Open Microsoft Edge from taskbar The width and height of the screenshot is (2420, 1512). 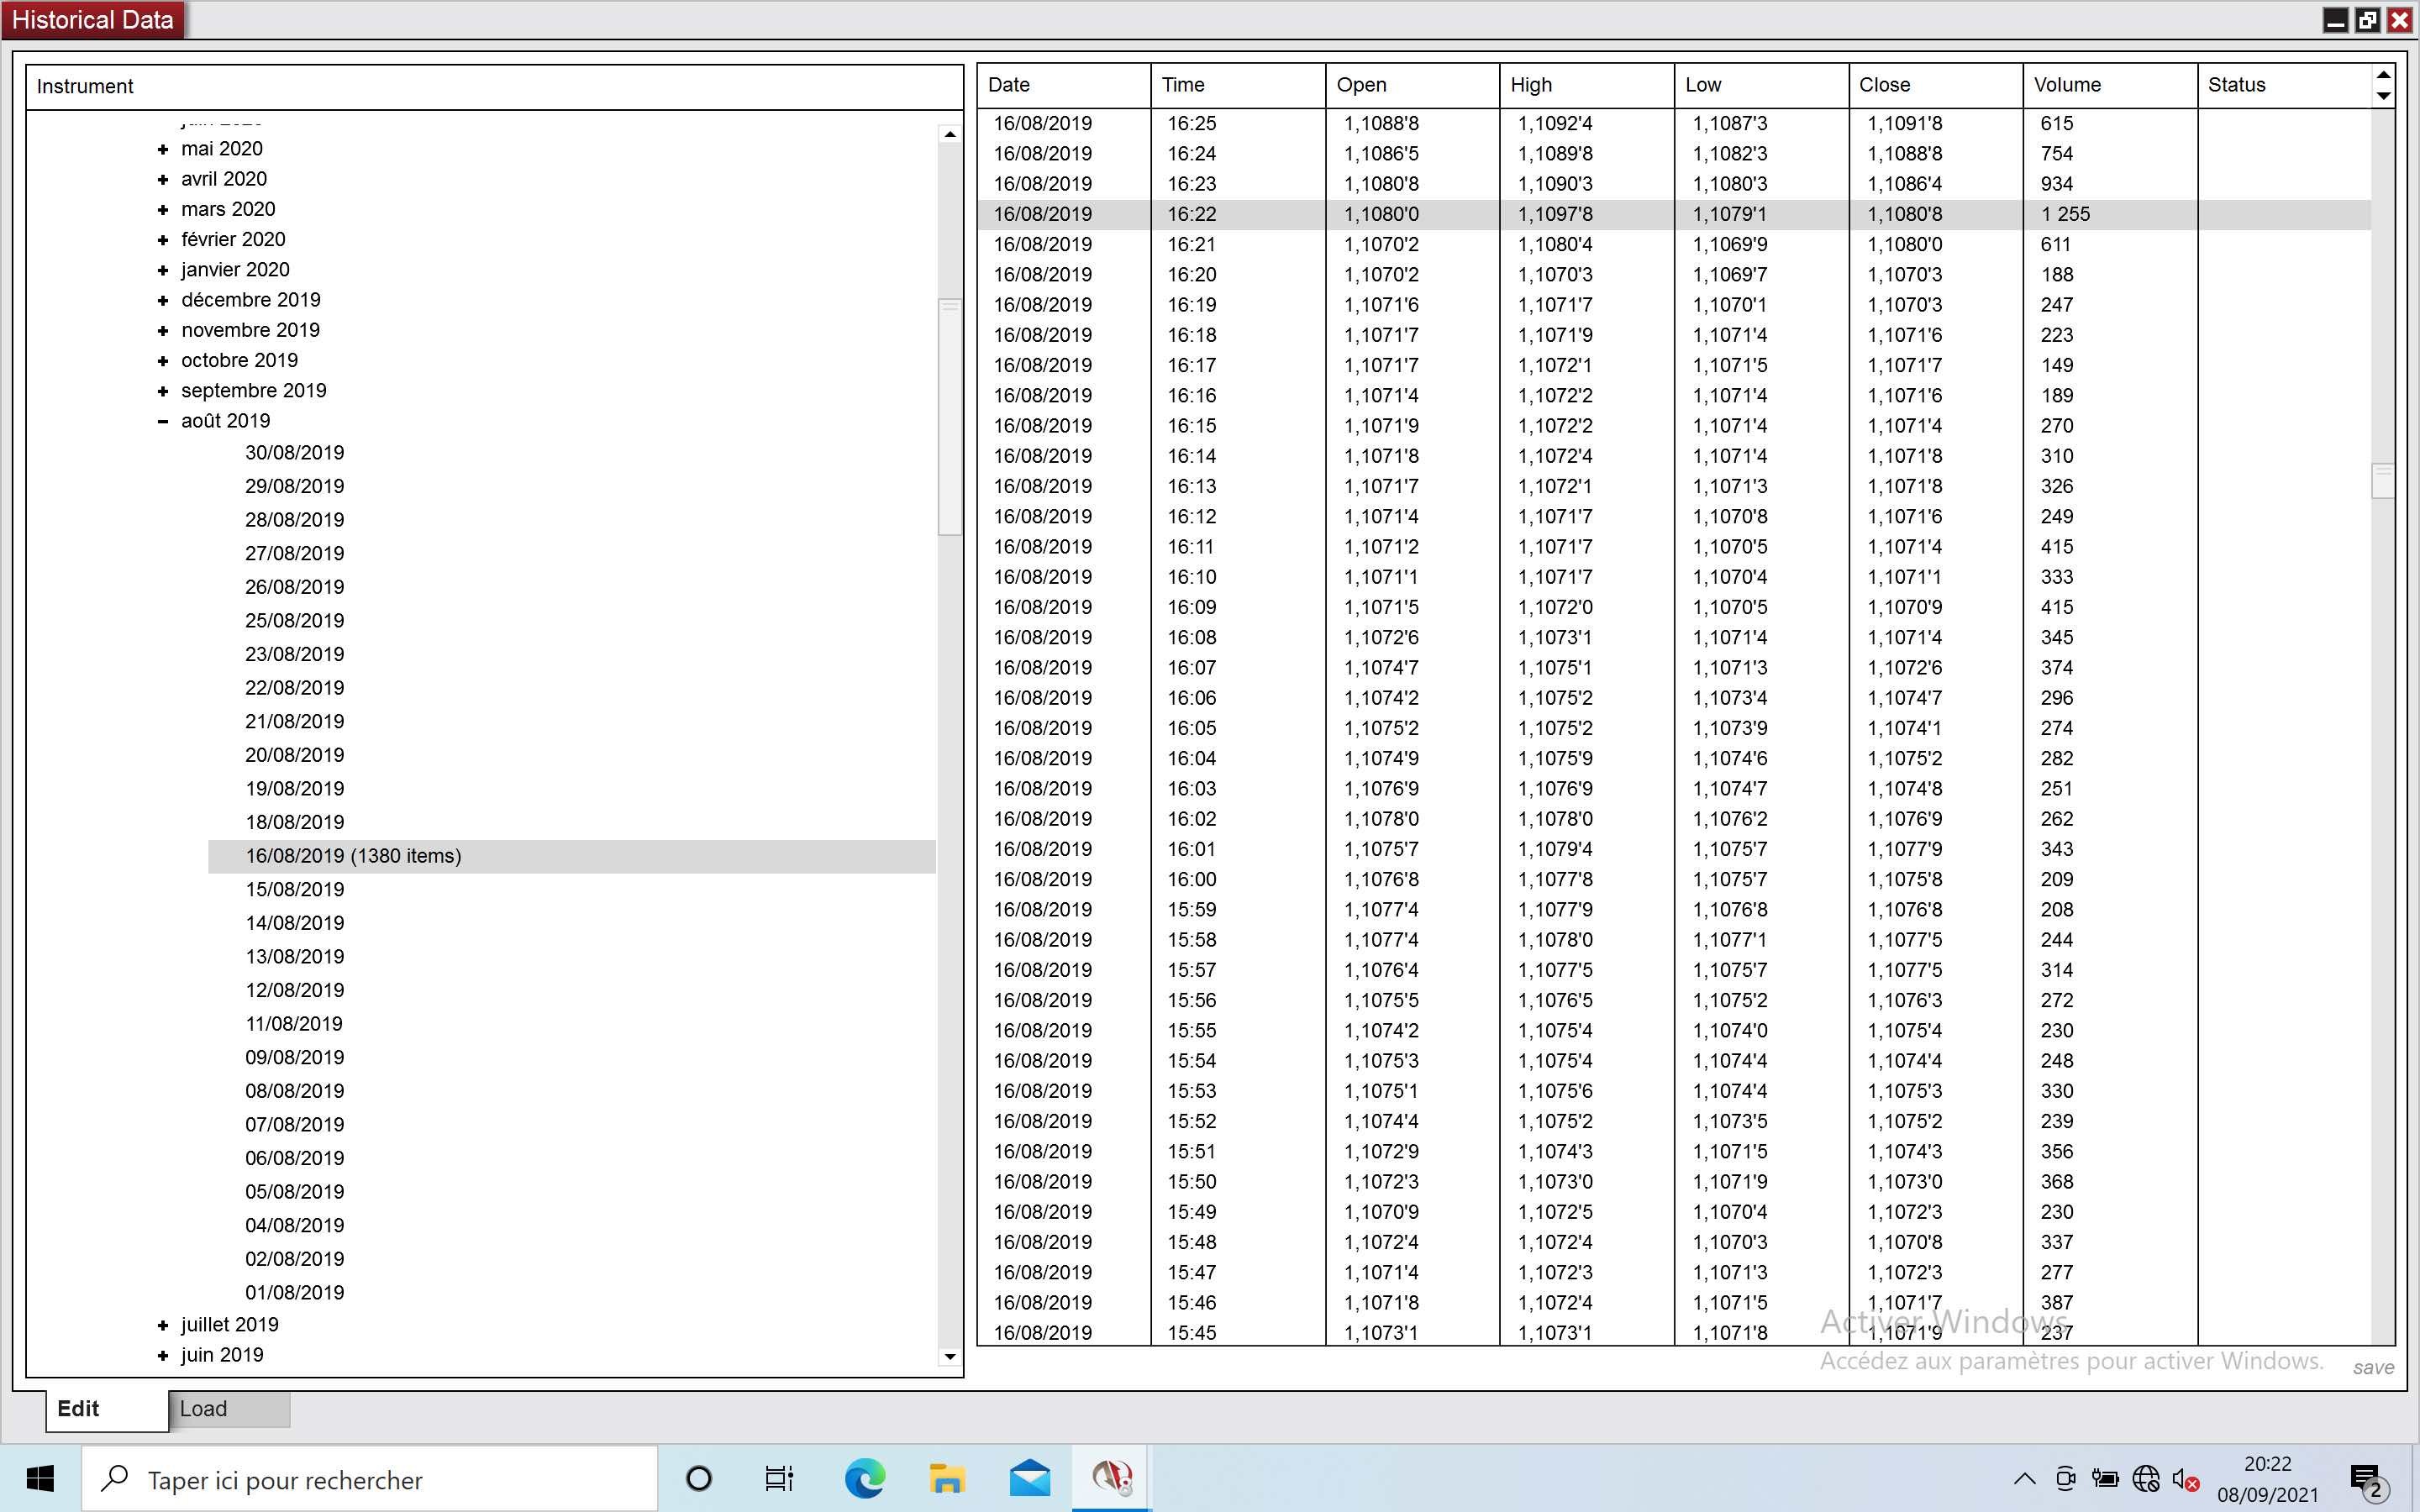[x=864, y=1478]
